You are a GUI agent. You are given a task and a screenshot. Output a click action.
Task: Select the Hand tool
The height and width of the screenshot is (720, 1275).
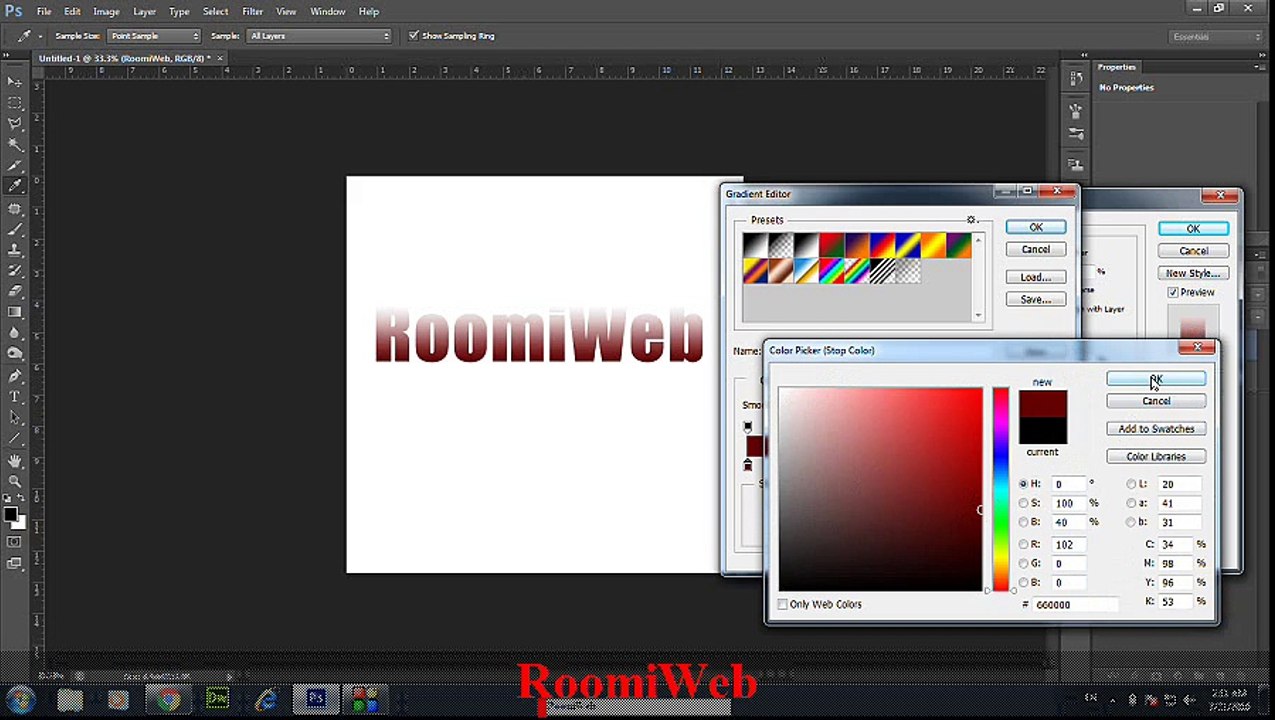coord(15,461)
